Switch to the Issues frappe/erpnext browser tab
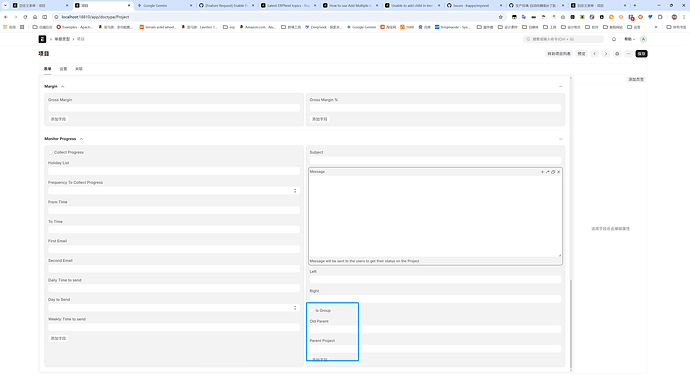Viewport: 690px width, 375px height. (474, 5)
